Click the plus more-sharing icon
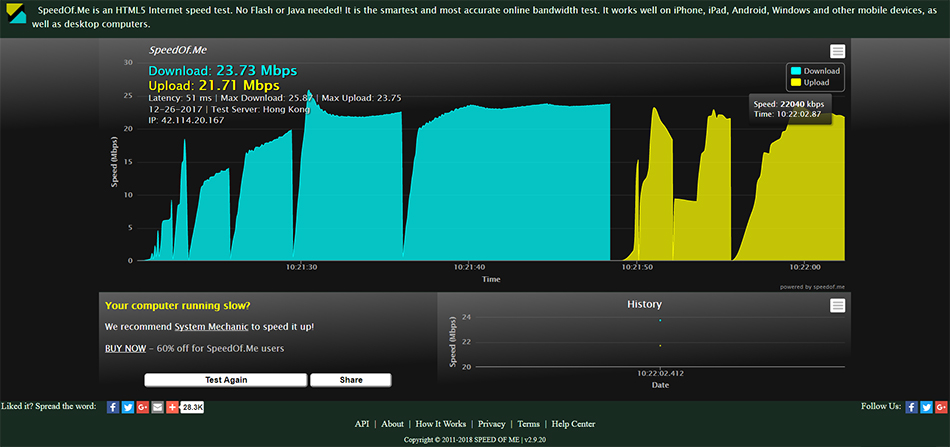The width and height of the screenshot is (950, 447). point(173,408)
